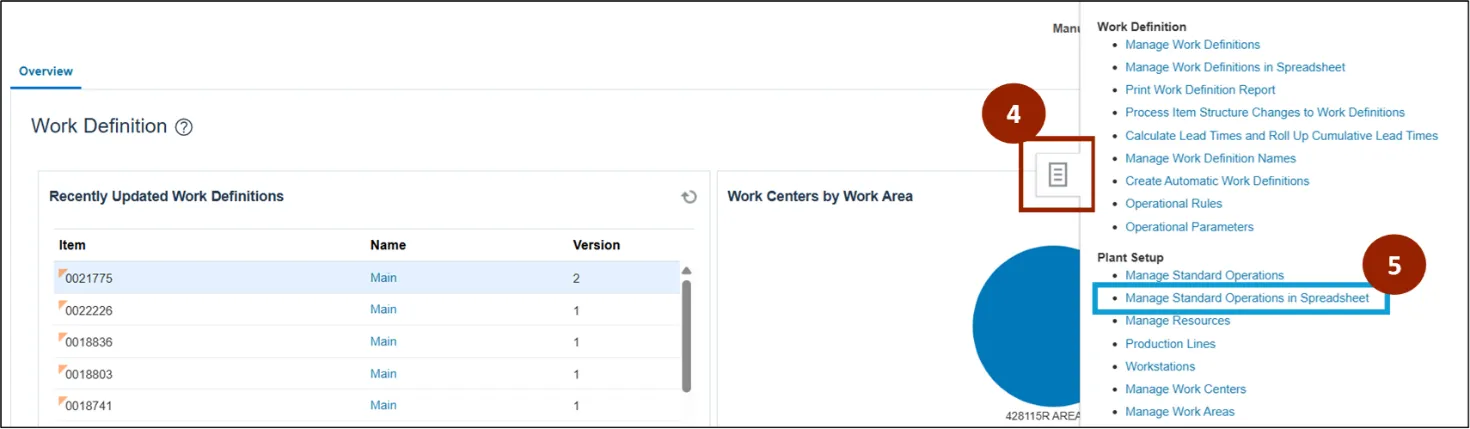Open Main link for item 0022226

383,310
